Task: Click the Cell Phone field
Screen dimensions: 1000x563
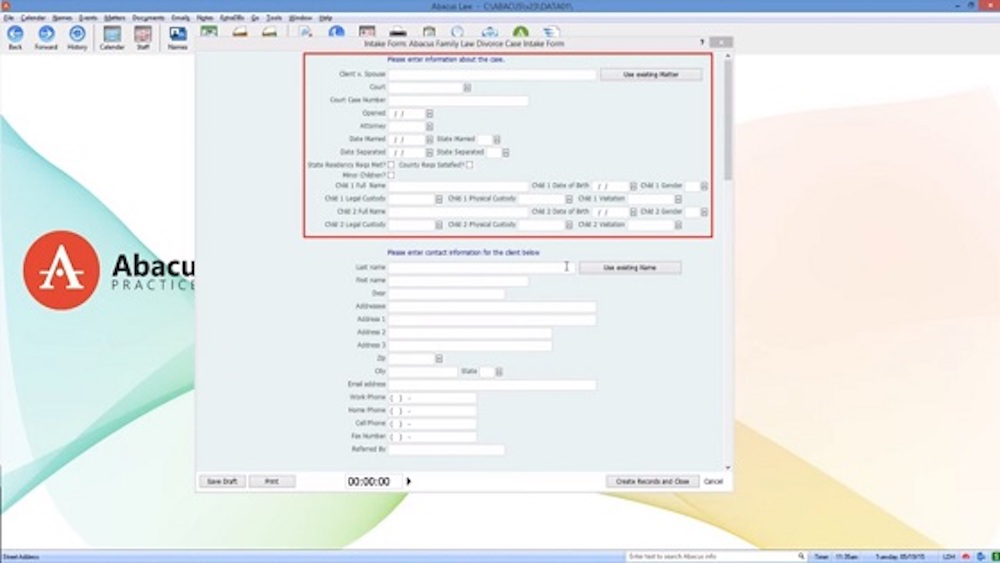Action: click(432, 423)
